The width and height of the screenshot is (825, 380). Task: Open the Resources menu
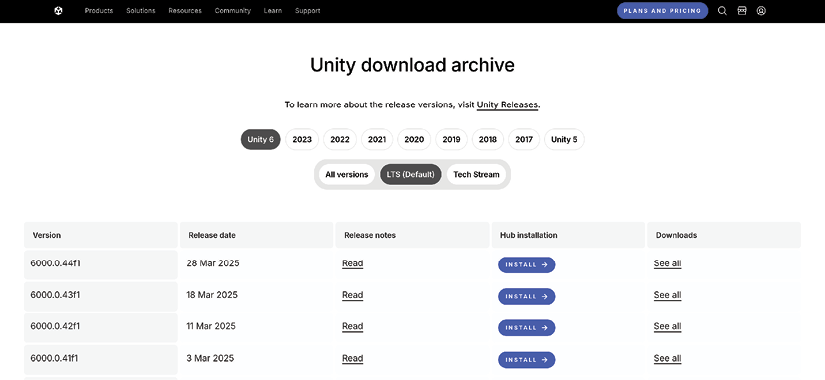tap(185, 11)
